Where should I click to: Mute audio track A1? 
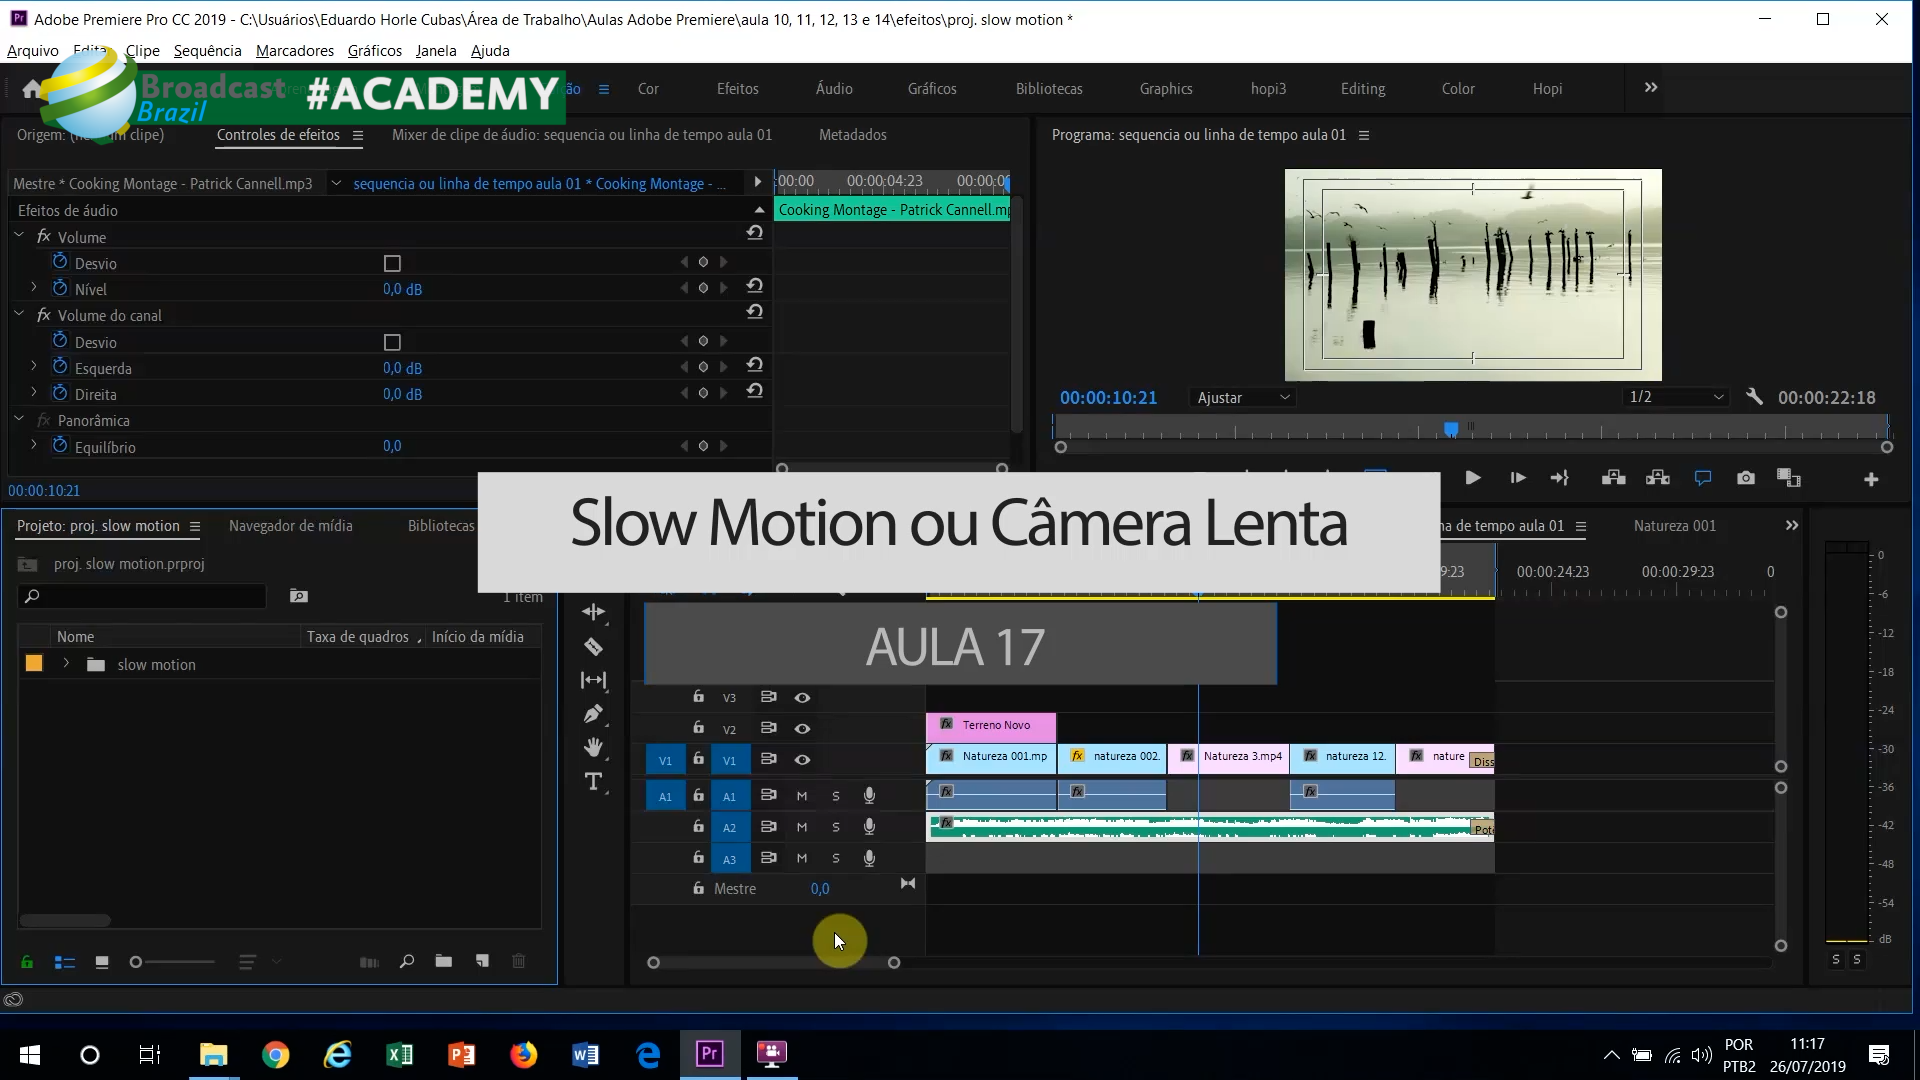click(x=801, y=796)
